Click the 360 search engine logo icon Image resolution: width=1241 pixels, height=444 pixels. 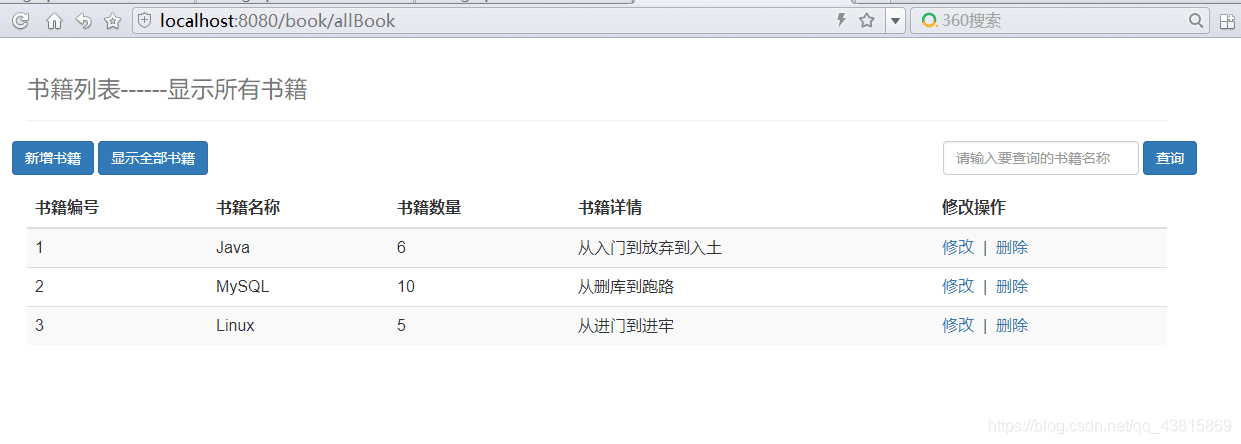929,20
